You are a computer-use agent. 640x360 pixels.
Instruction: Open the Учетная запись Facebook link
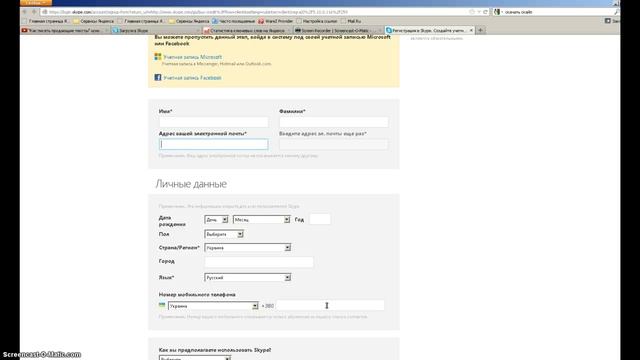point(192,78)
